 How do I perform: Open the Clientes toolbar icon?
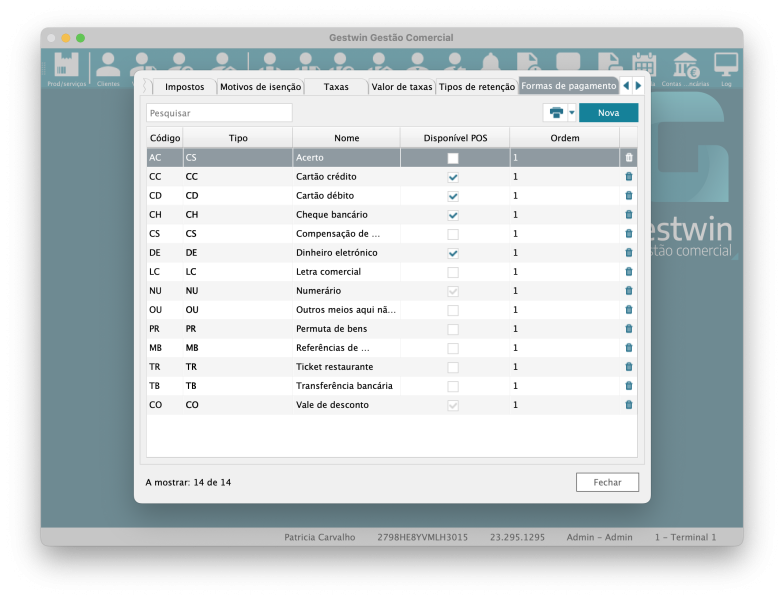(108, 67)
